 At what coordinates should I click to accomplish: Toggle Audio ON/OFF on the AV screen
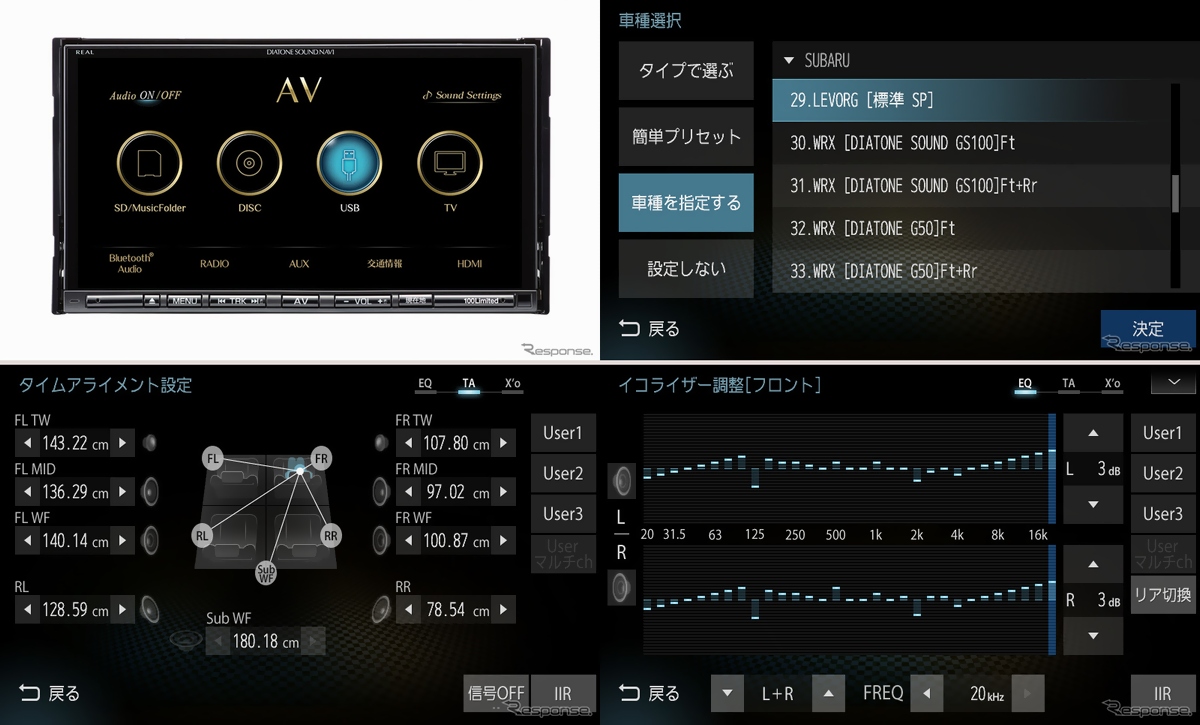tap(146, 96)
